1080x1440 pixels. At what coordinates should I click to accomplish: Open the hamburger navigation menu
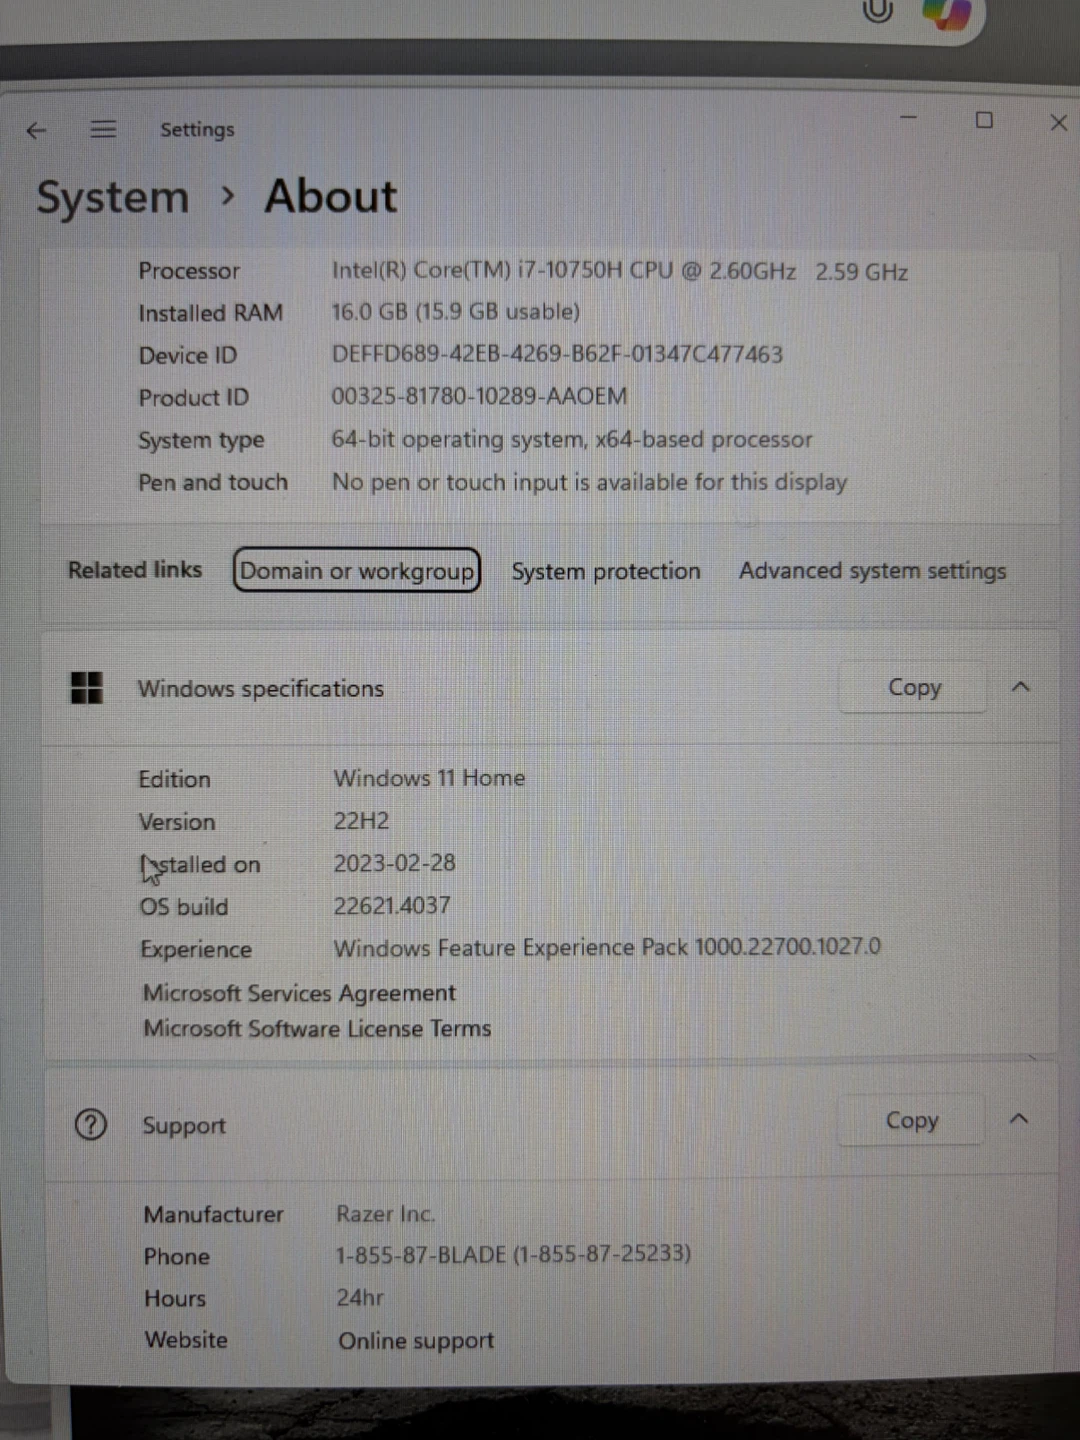(103, 129)
